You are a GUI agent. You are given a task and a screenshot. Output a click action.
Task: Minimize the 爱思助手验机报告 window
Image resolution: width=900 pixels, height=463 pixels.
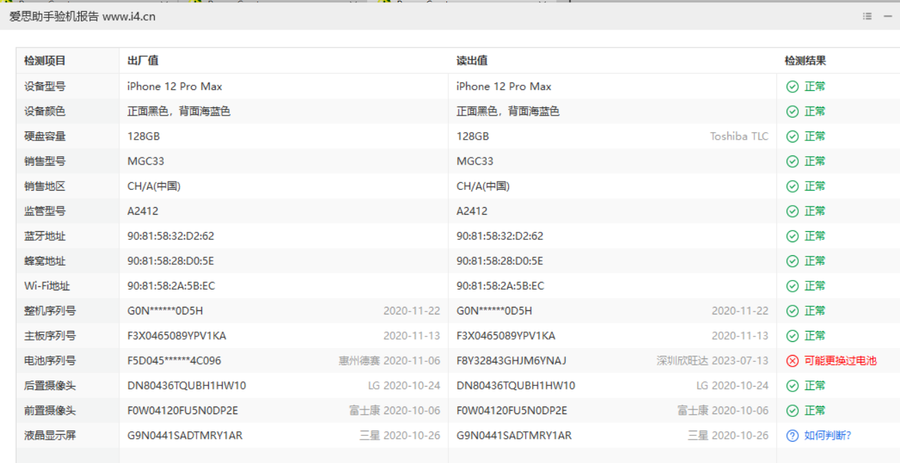(x=888, y=17)
